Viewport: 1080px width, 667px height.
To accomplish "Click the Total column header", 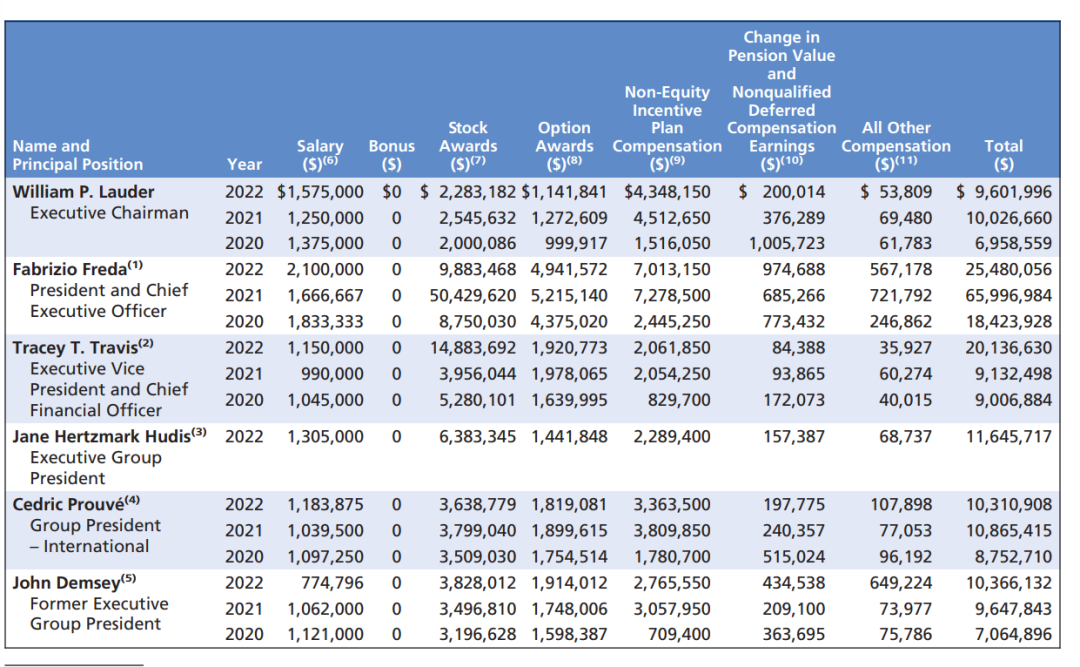I will tap(1003, 155).
